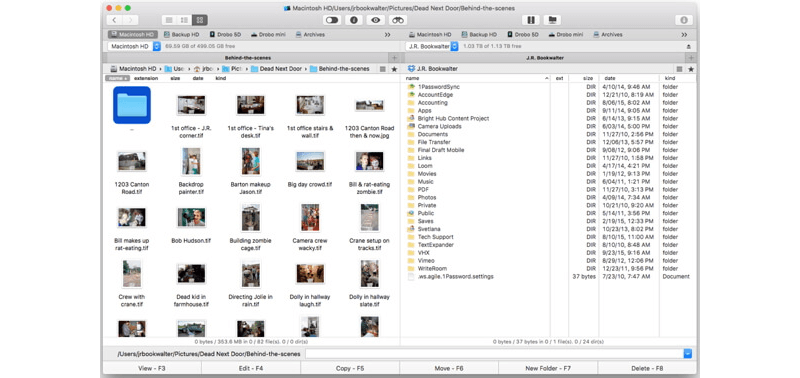Open left pane favorites star

[394, 69]
